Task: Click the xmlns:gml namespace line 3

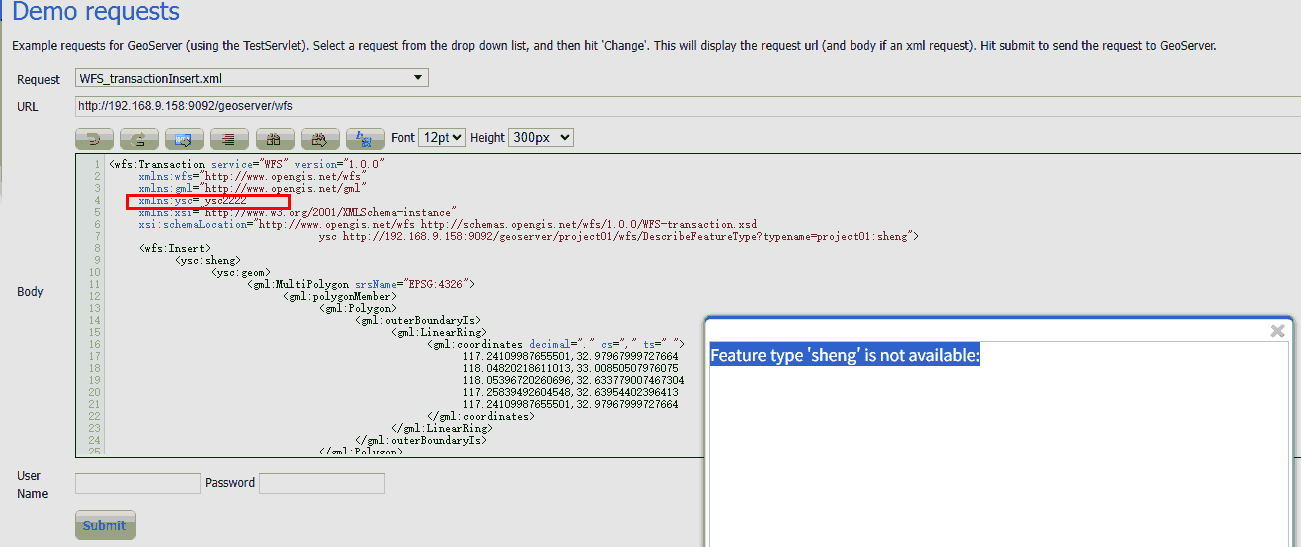Action: (x=253, y=188)
